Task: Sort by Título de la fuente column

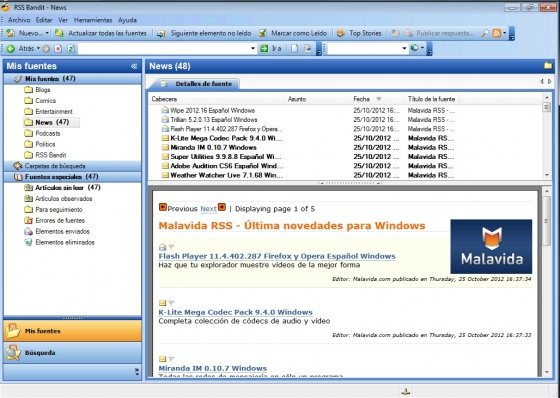Action: pos(431,99)
